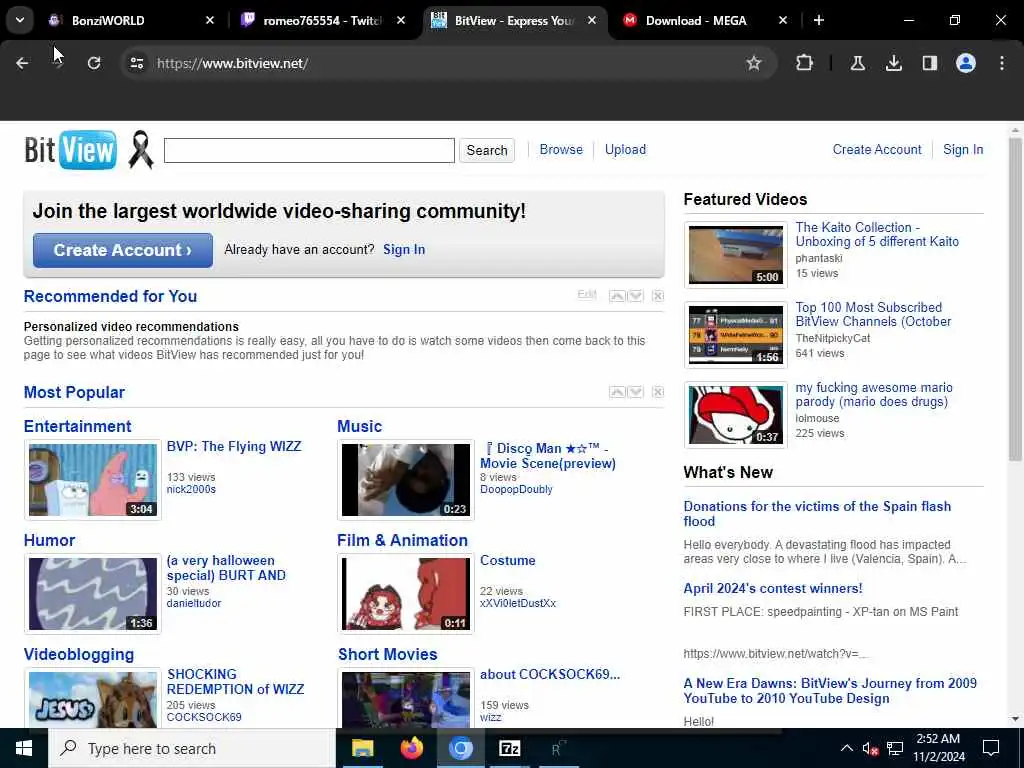Screen dimensions: 1024x768
Task: Open the network tray icon
Action: (x=895, y=748)
